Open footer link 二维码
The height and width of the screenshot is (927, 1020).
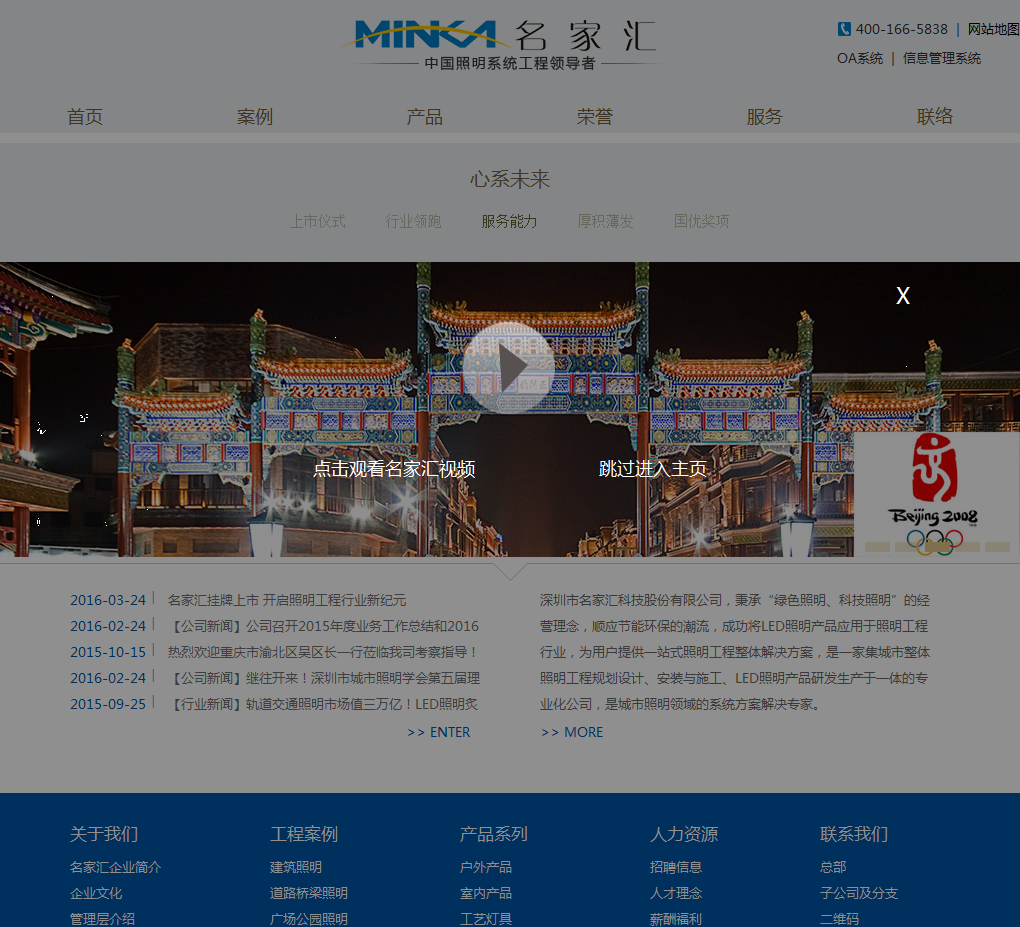click(839, 919)
